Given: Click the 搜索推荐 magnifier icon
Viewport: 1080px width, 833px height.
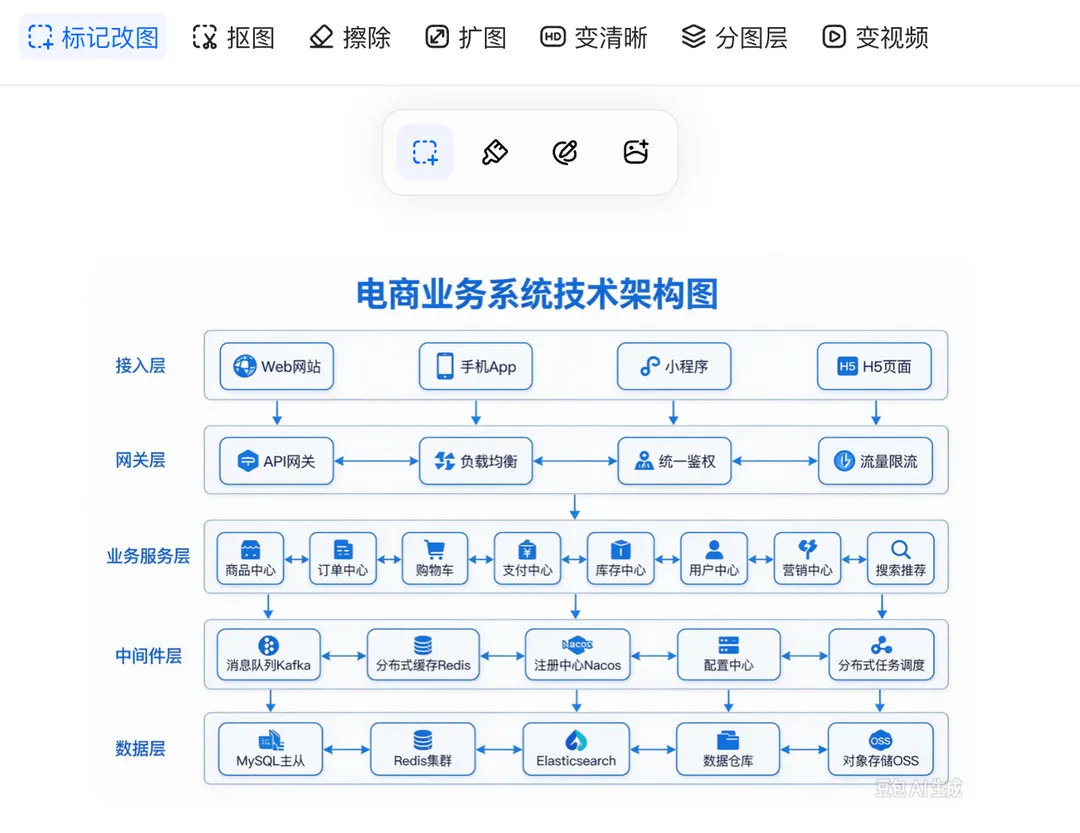Looking at the screenshot, I should 901,549.
